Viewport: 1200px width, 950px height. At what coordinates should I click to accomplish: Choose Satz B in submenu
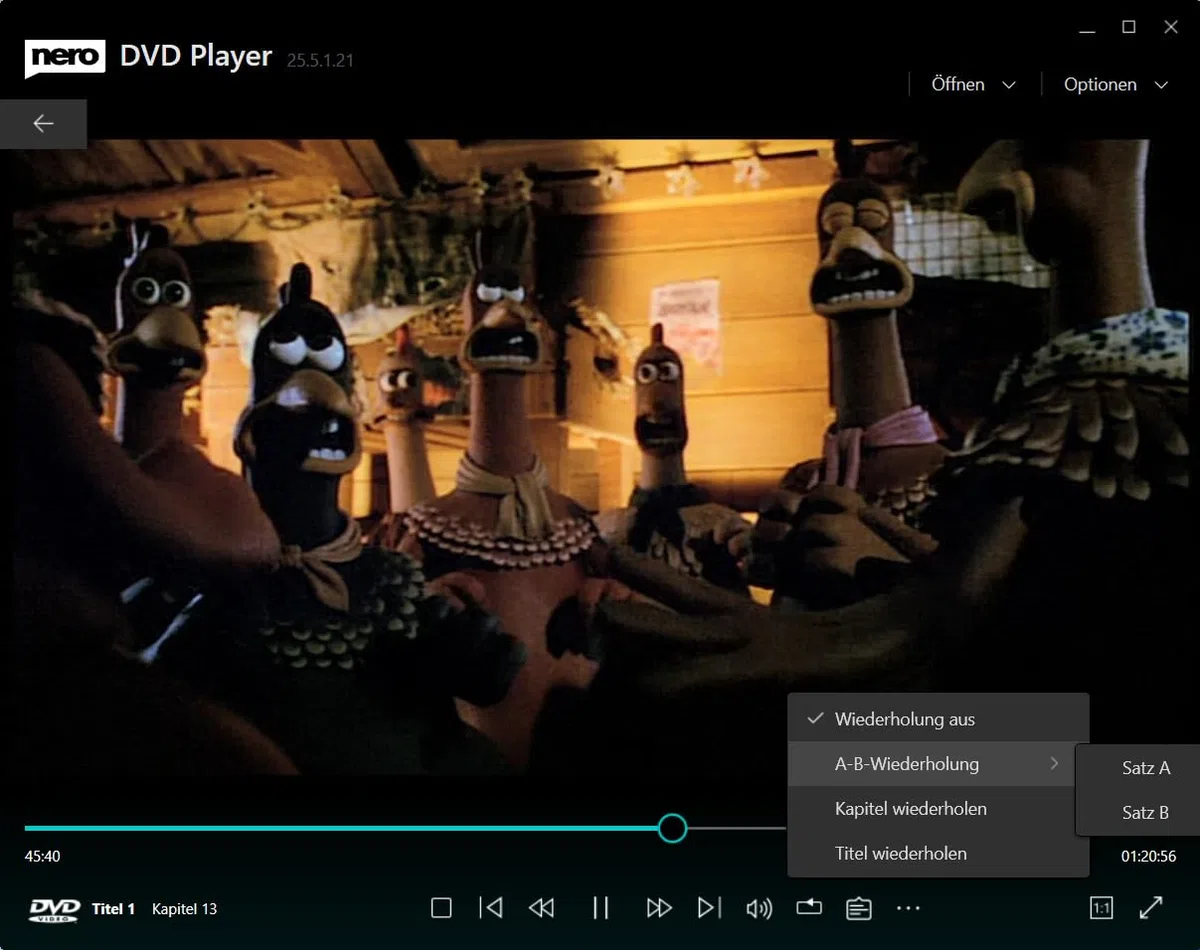1140,812
